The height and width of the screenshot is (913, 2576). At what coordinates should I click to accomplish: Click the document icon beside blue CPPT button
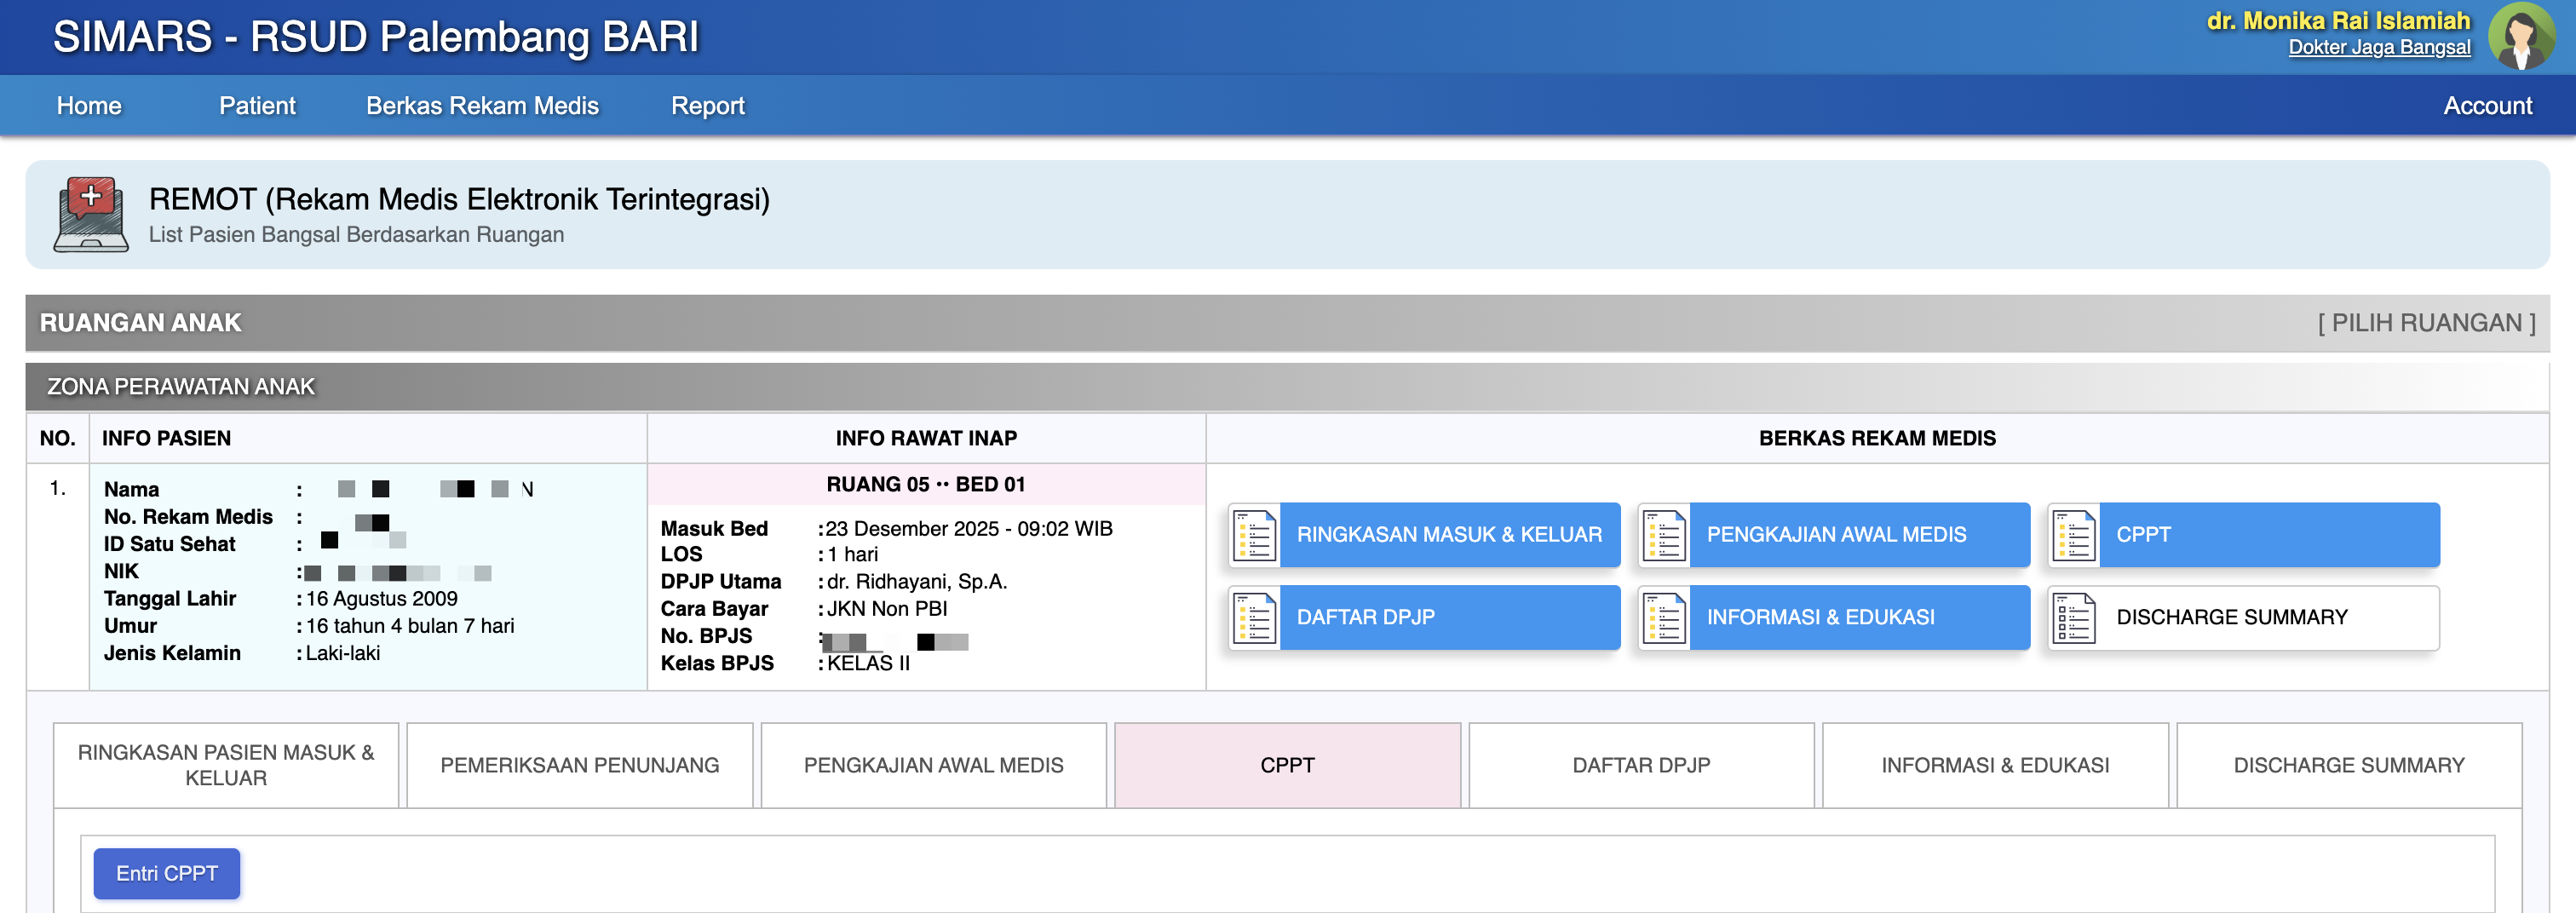click(x=2074, y=535)
